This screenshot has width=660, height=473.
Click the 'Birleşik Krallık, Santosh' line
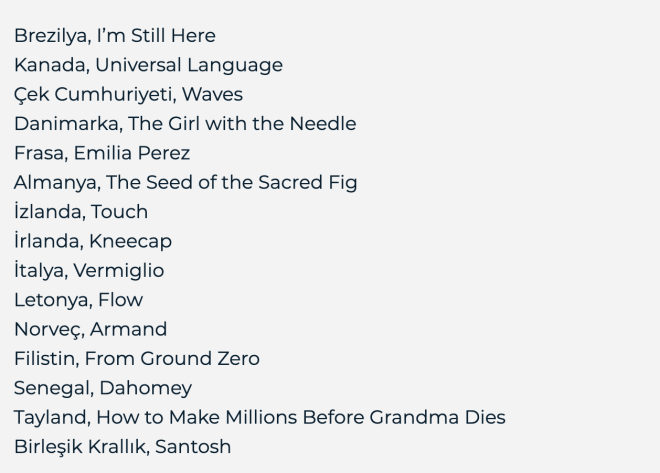click(122, 446)
